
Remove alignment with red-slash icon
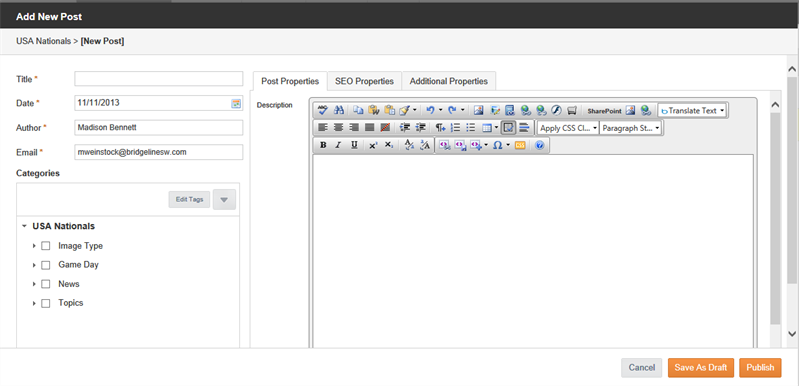(x=385, y=127)
